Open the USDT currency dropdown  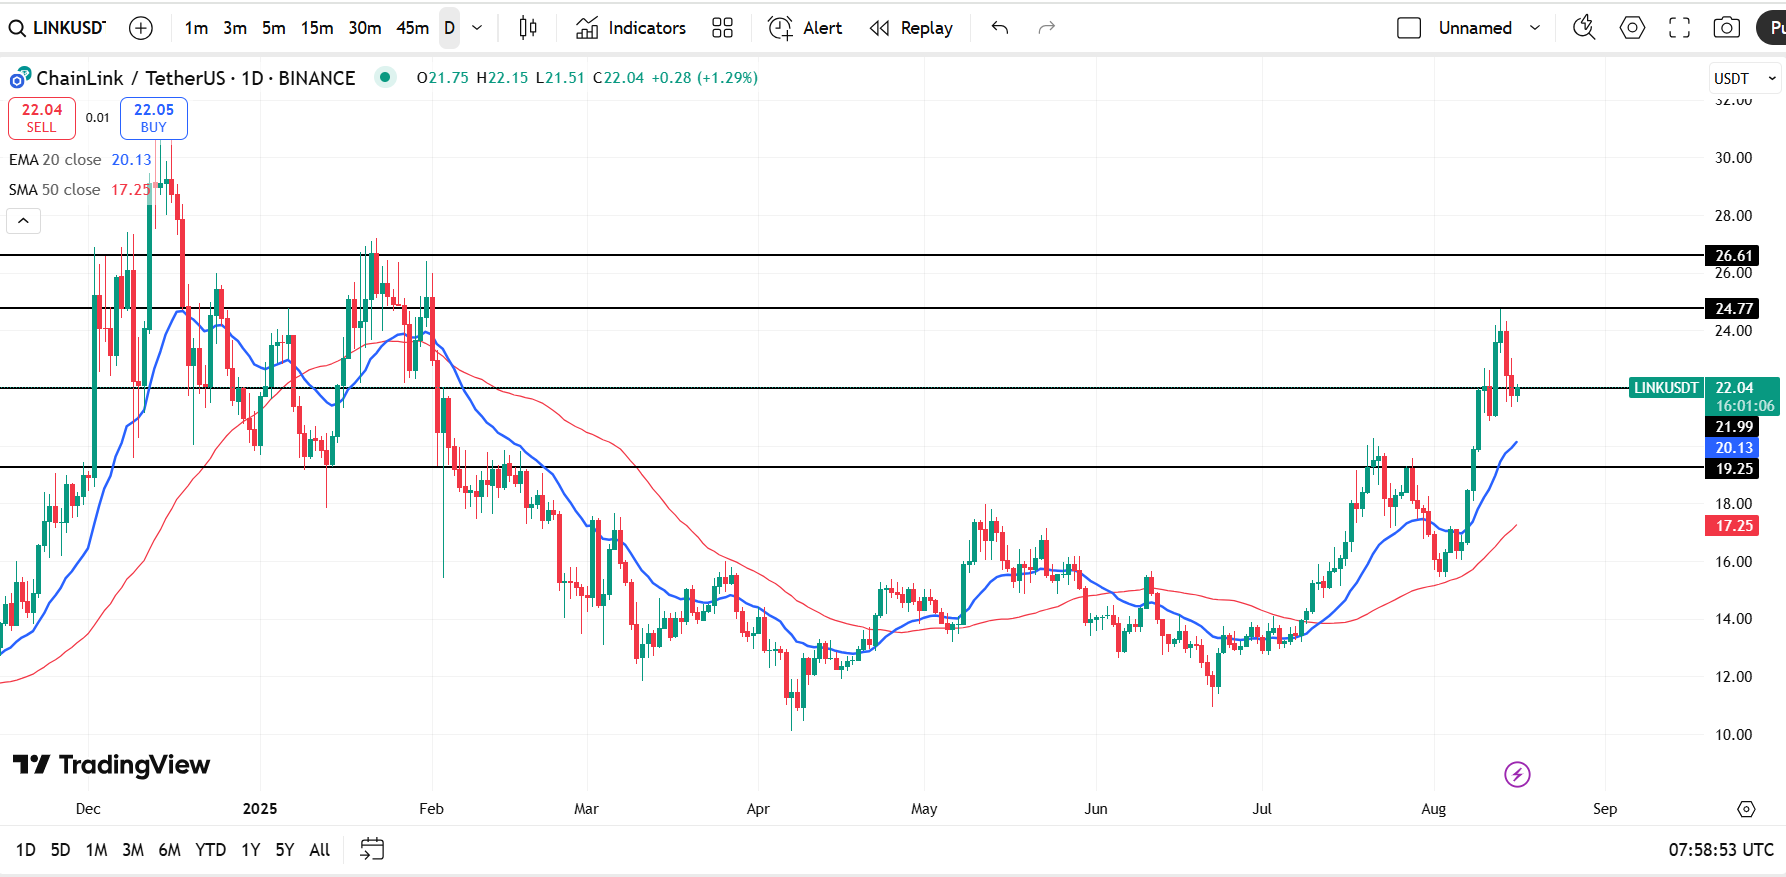(1745, 78)
